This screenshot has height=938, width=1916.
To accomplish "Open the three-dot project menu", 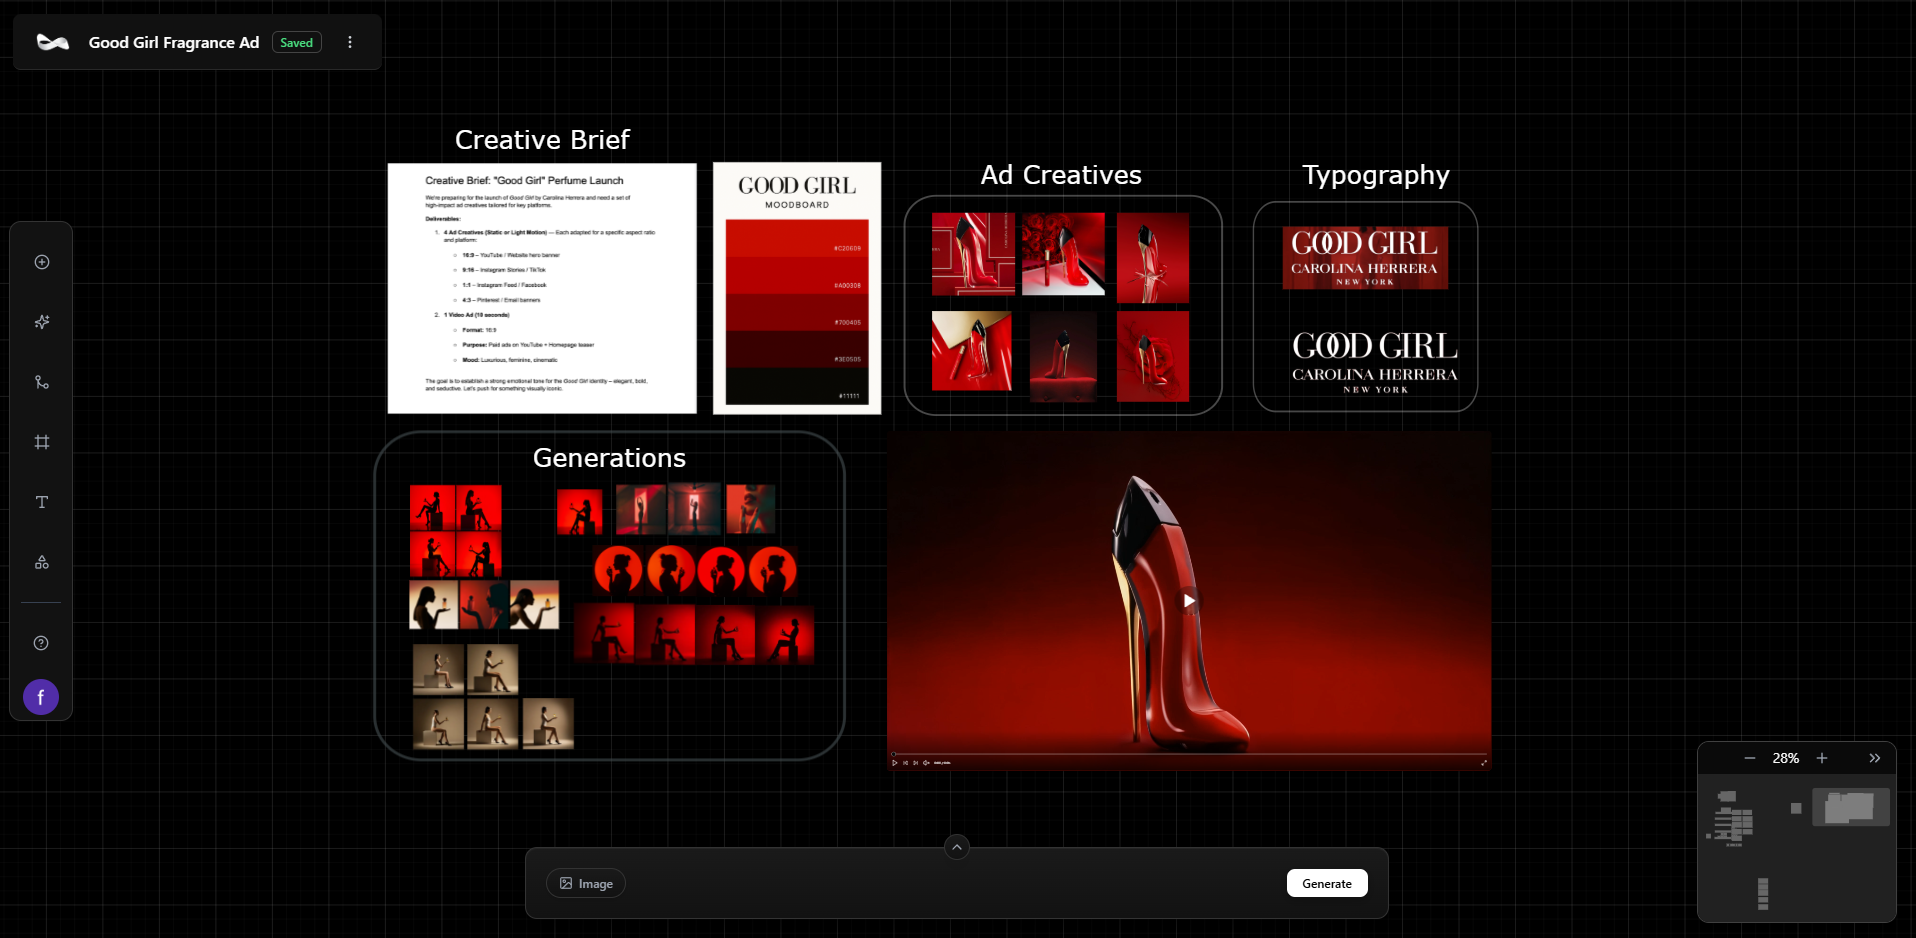I will point(350,42).
